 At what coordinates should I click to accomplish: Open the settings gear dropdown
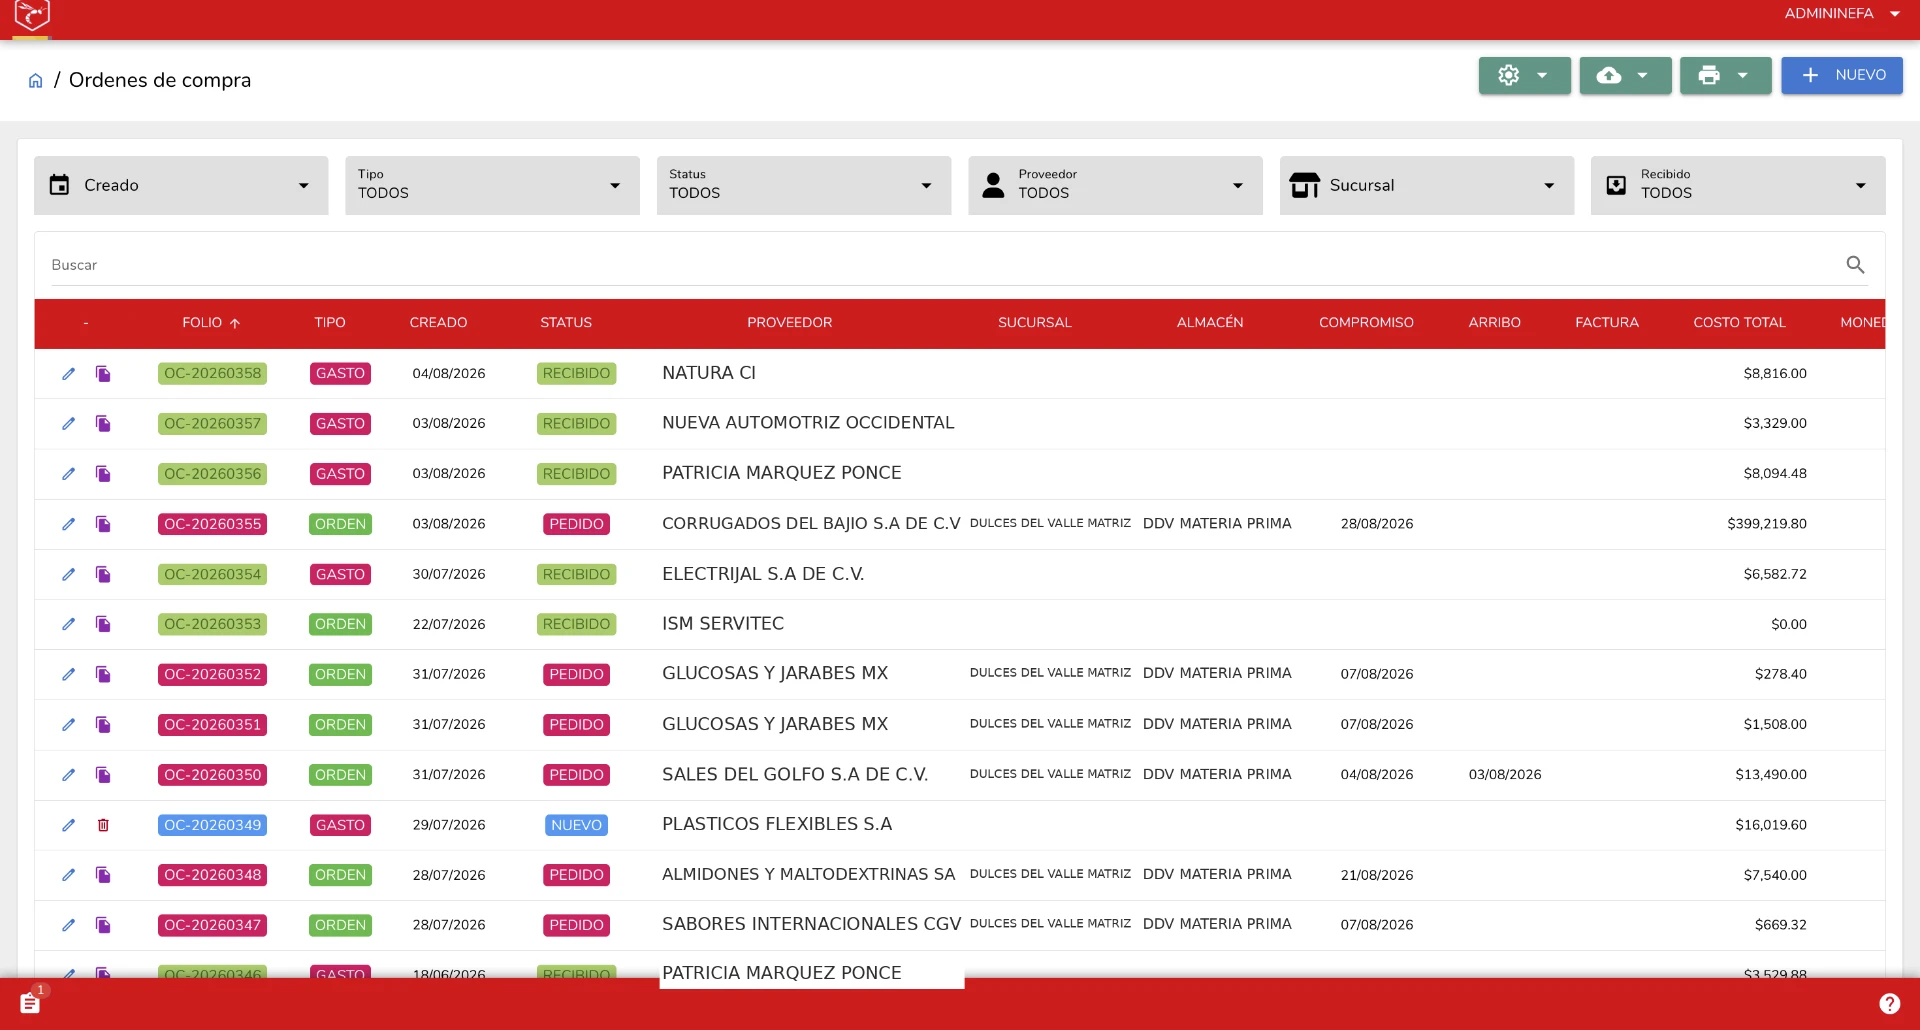point(1524,75)
